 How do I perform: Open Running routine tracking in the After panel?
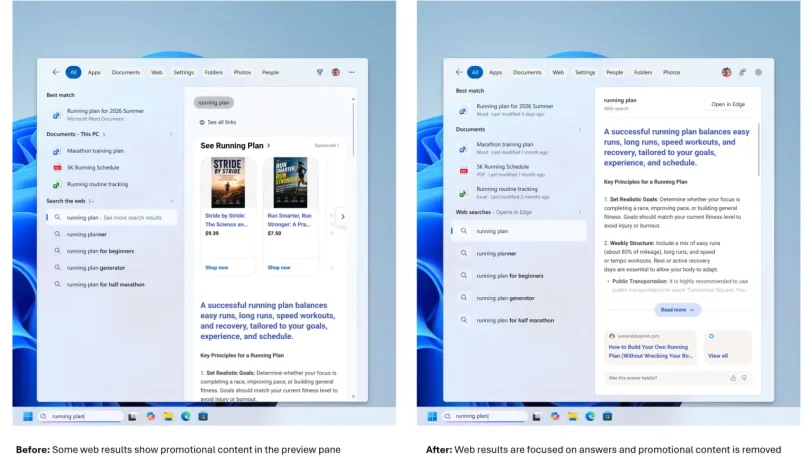pyautogui.click(x=519, y=192)
